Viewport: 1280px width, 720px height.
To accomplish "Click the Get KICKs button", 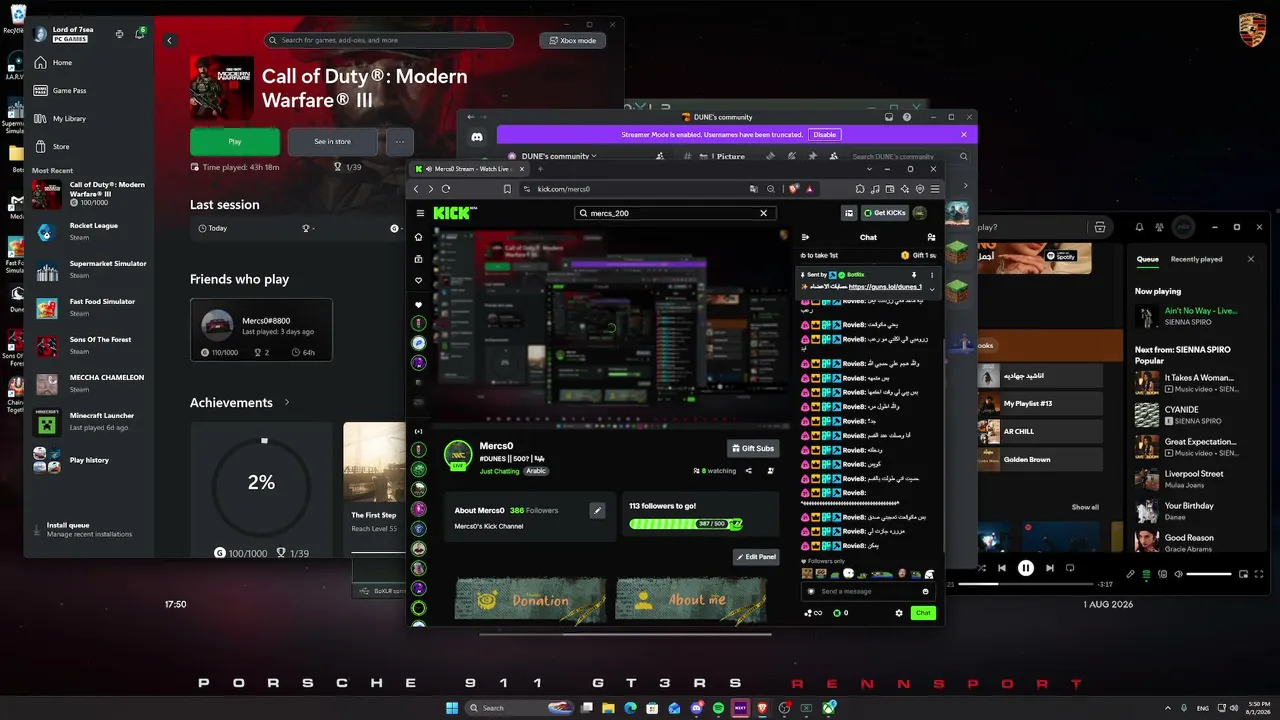I will click(885, 213).
